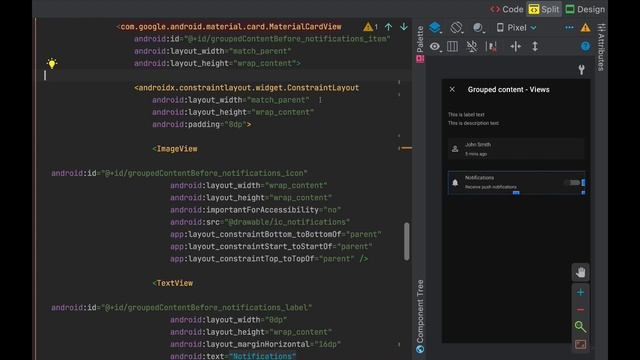Click the vertical expand arrows icon

(535, 47)
